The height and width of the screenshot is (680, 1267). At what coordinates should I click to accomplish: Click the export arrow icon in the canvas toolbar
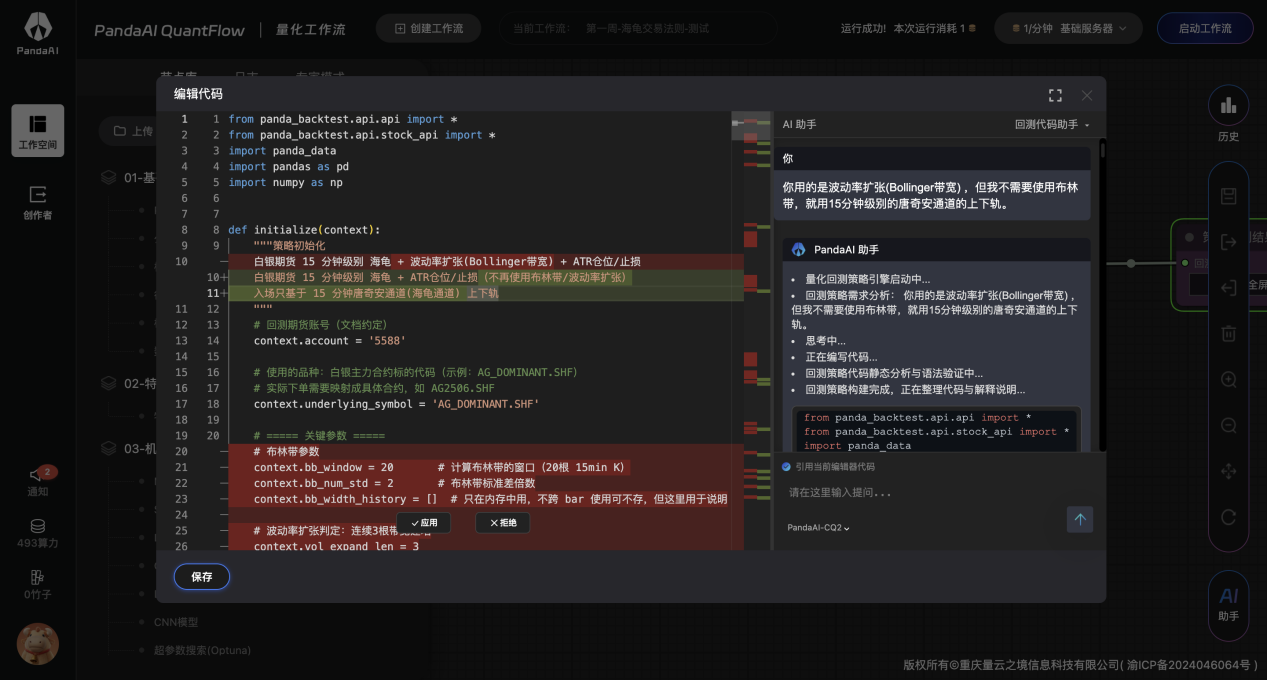click(1229, 241)
